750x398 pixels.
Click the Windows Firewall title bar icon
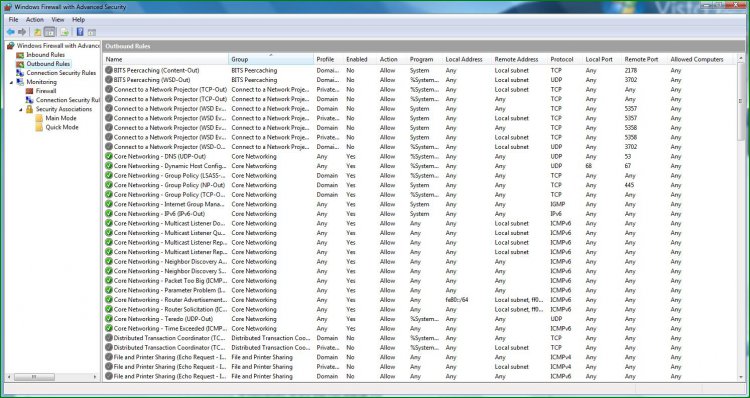8,7
